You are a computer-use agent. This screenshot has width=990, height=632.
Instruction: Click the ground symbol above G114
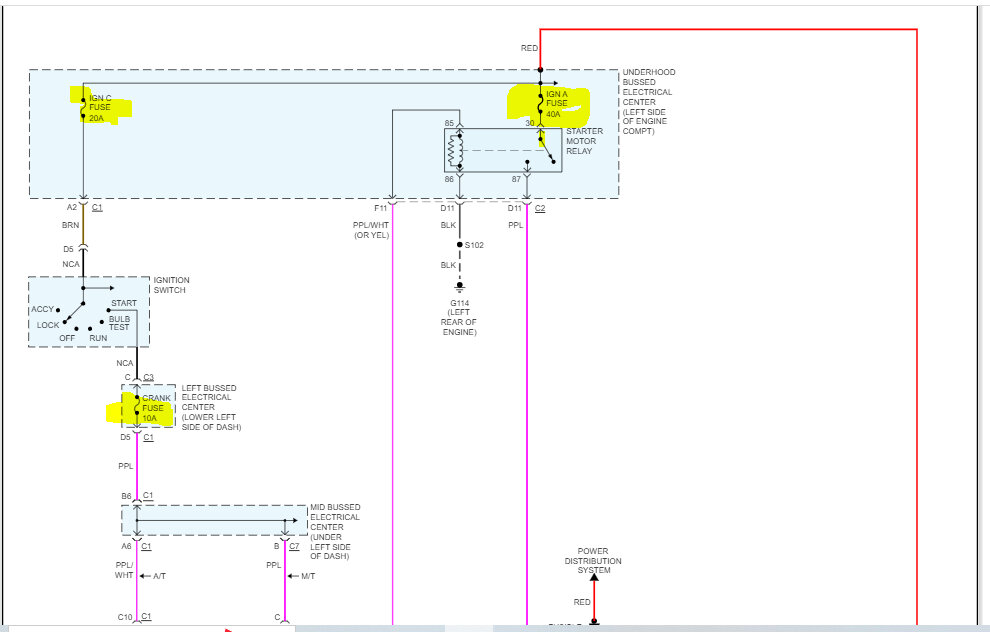coord(460,288)
